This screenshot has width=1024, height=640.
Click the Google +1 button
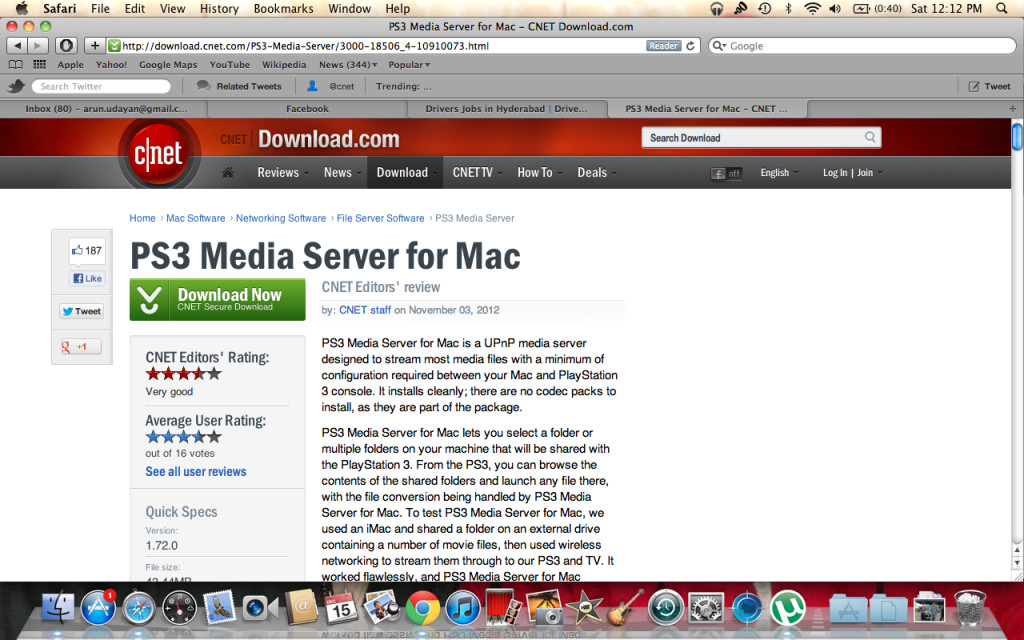coord(82,346)
